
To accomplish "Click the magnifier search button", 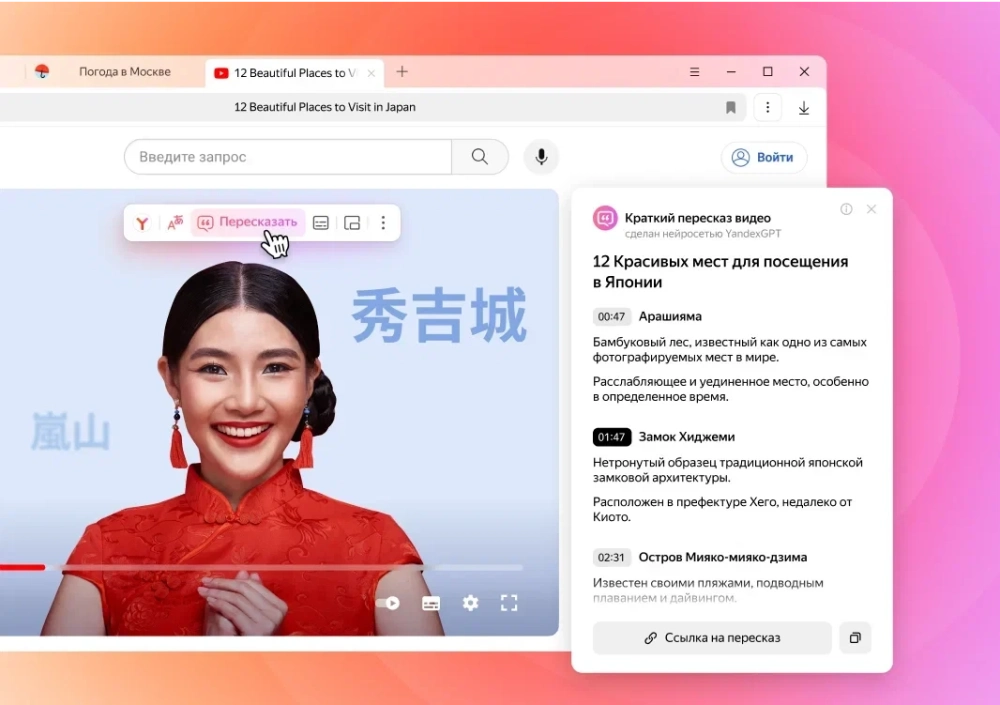I will point(480,157).
